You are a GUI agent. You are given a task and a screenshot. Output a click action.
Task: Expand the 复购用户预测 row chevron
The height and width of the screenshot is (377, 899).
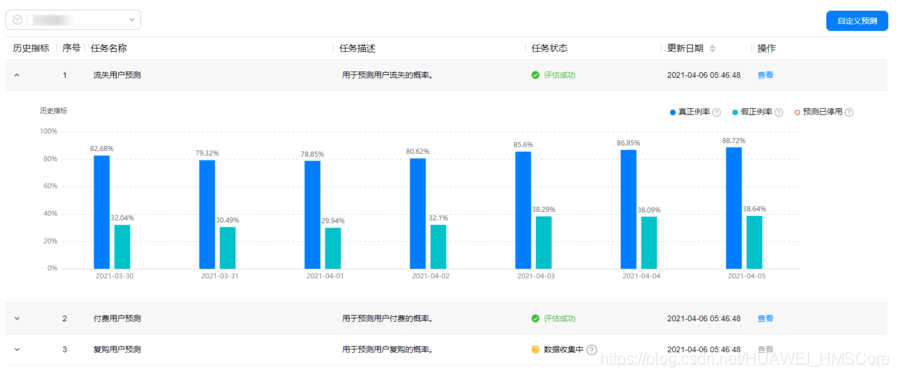coord(17,349)
